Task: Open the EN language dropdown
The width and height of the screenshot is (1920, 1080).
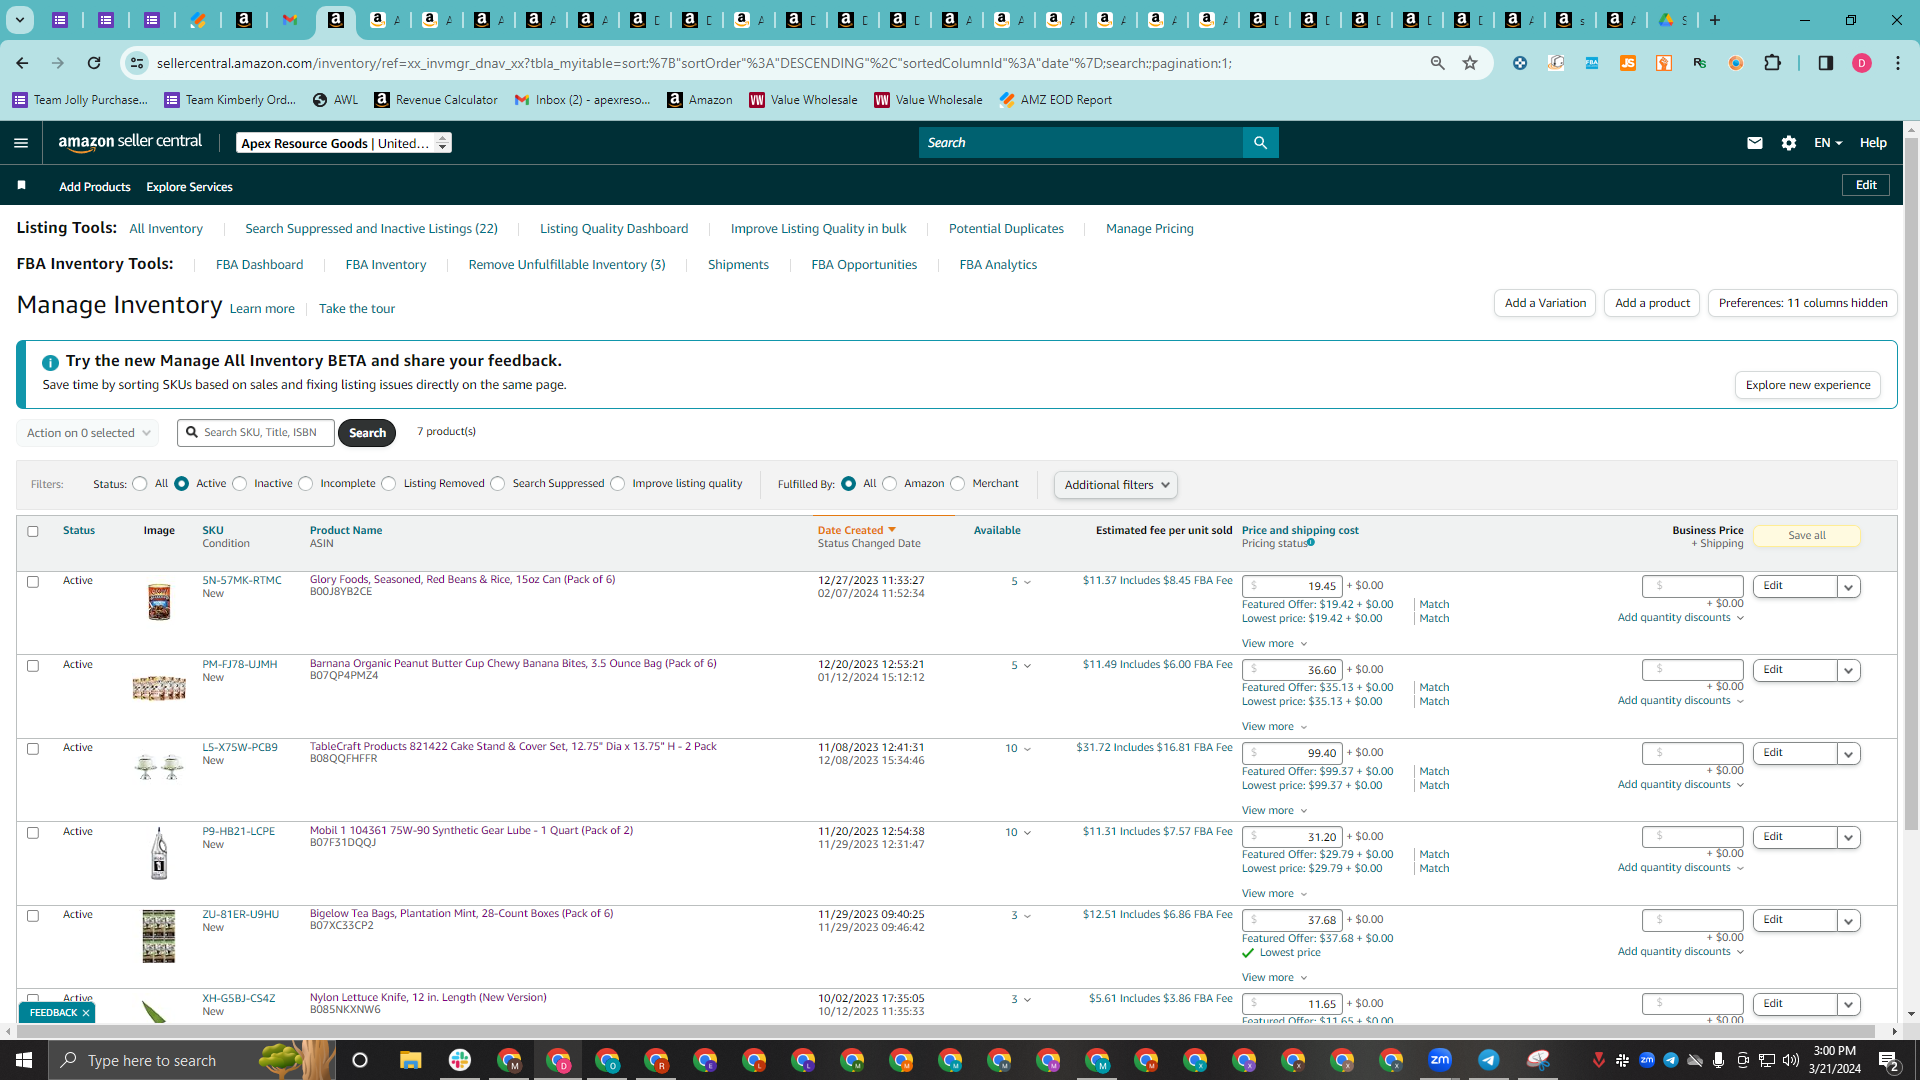Action: 1828,143
